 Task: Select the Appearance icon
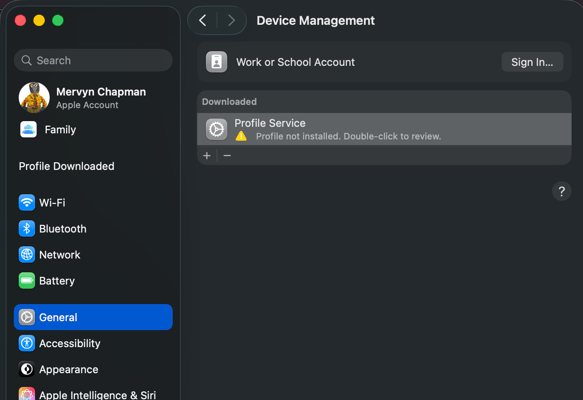(27, 369)
